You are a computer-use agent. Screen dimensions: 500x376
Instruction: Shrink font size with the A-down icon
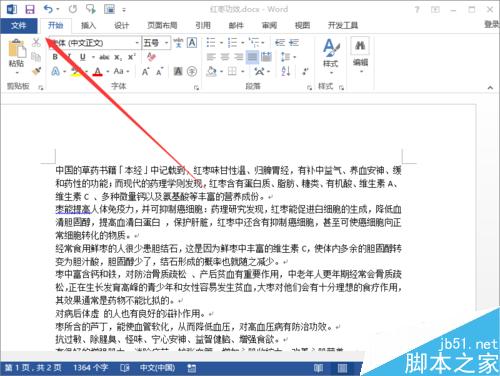pyautogui.click(x=159, y=71)
